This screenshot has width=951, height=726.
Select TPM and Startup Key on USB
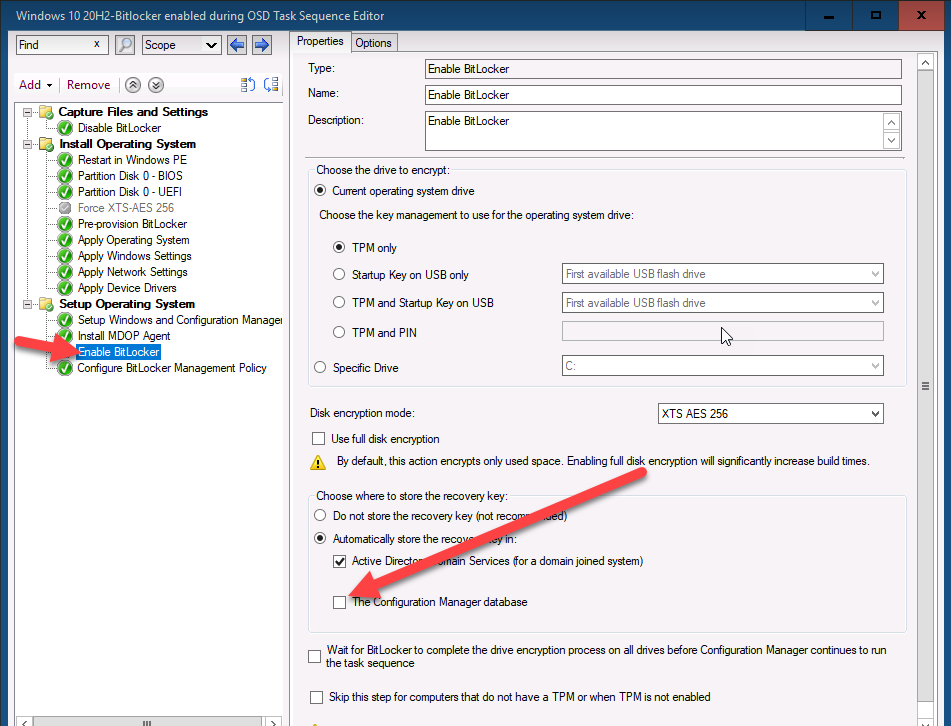pyautogui.click(x=338, y=302)
